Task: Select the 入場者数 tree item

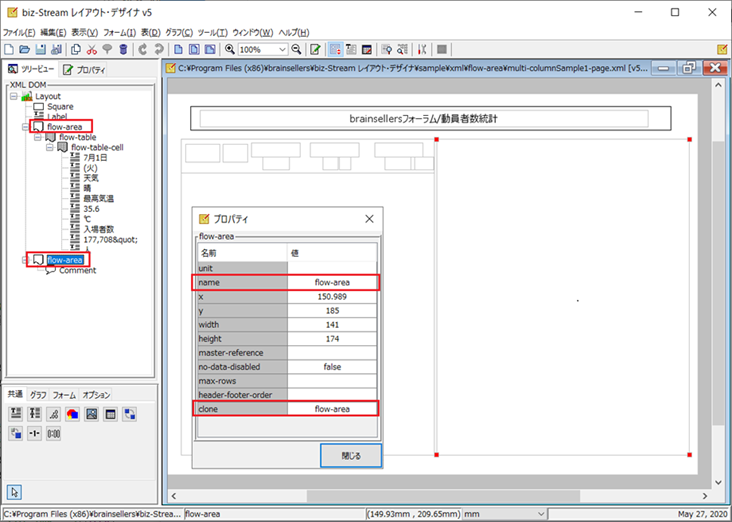Action: 99,229
